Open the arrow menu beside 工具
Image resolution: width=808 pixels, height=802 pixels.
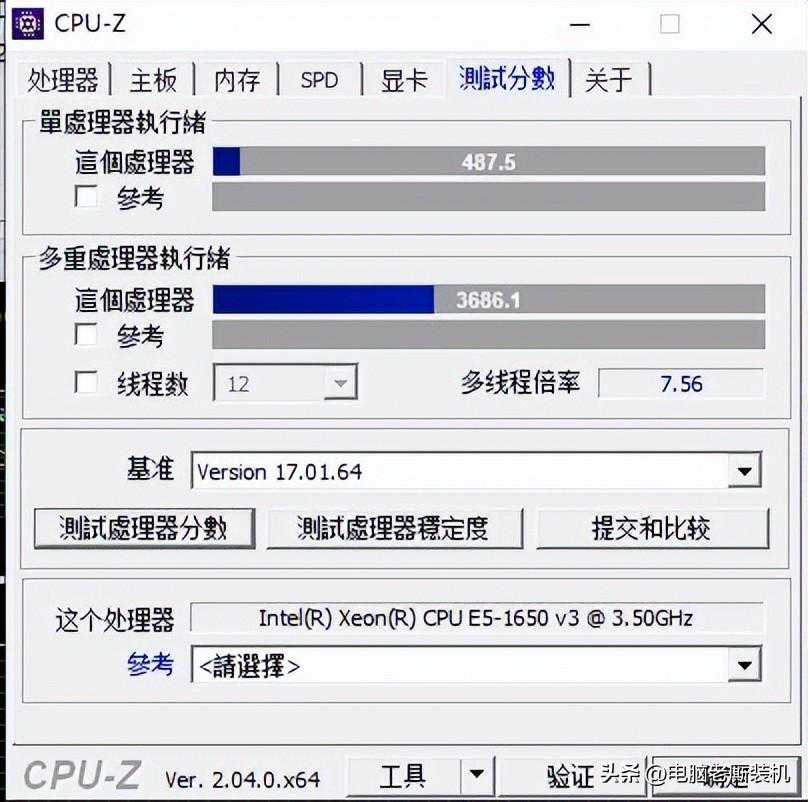click(x=477, y=776)
